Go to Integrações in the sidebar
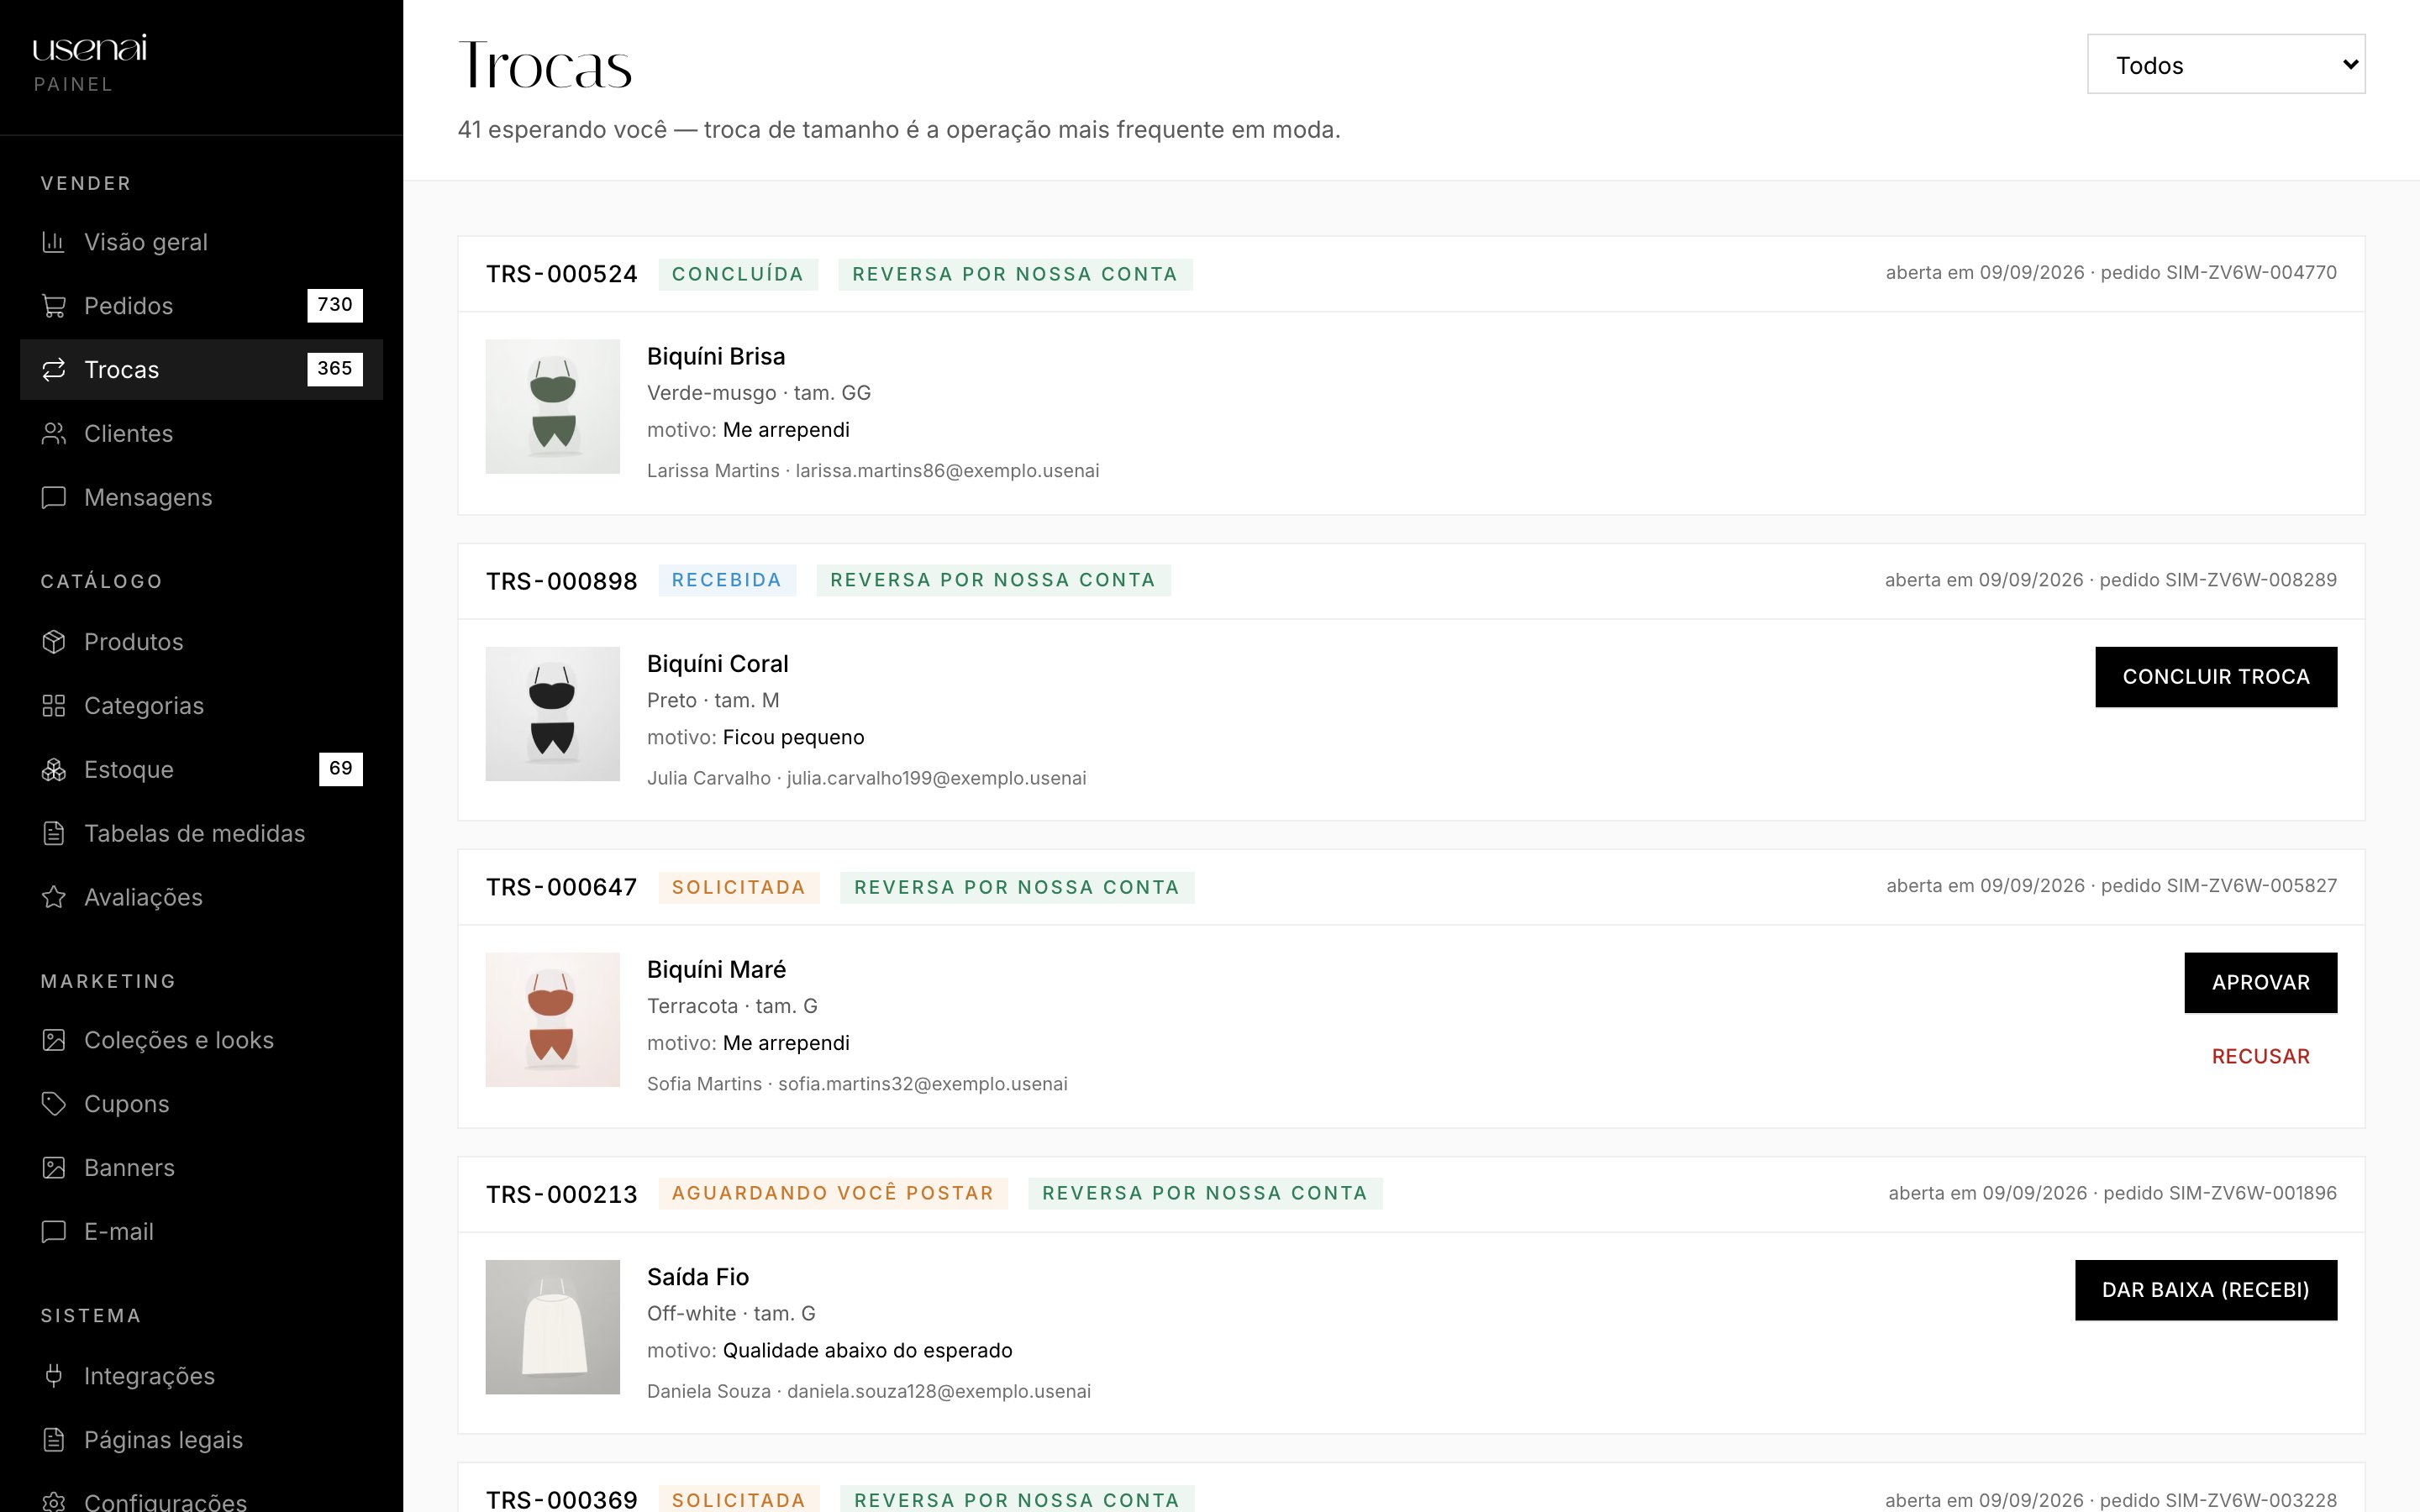Screen dimensions: 2420x1512 [201, 1376]
